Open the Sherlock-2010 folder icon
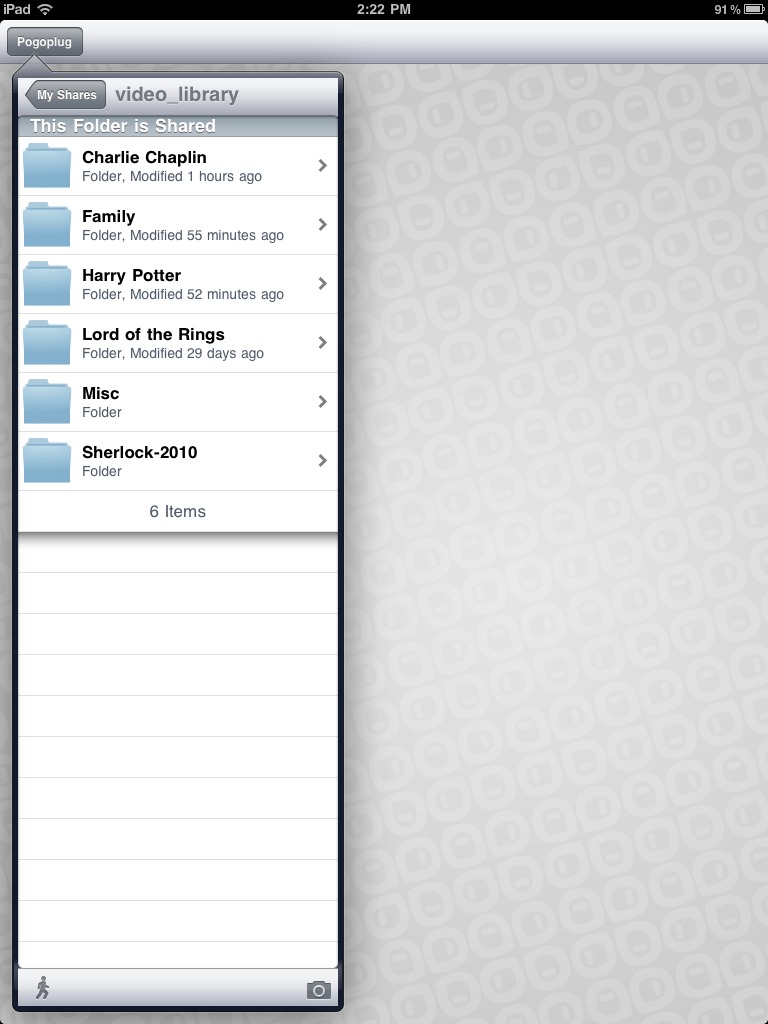 point(47,460)
